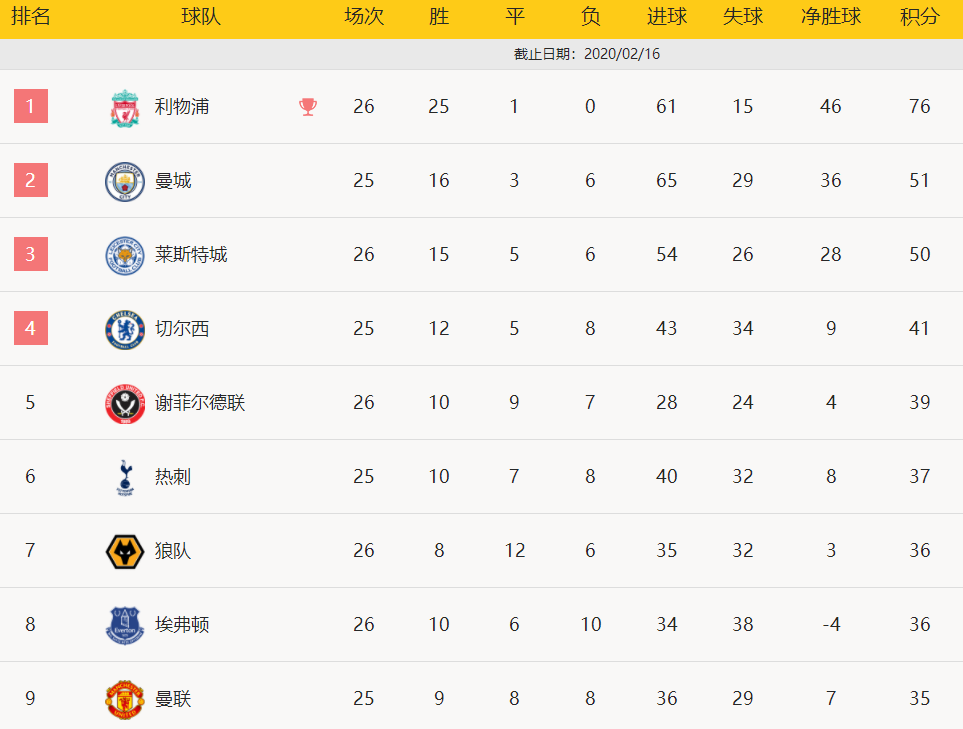
Task: Click the Leicester City fox crest
Action: [125, 255]
